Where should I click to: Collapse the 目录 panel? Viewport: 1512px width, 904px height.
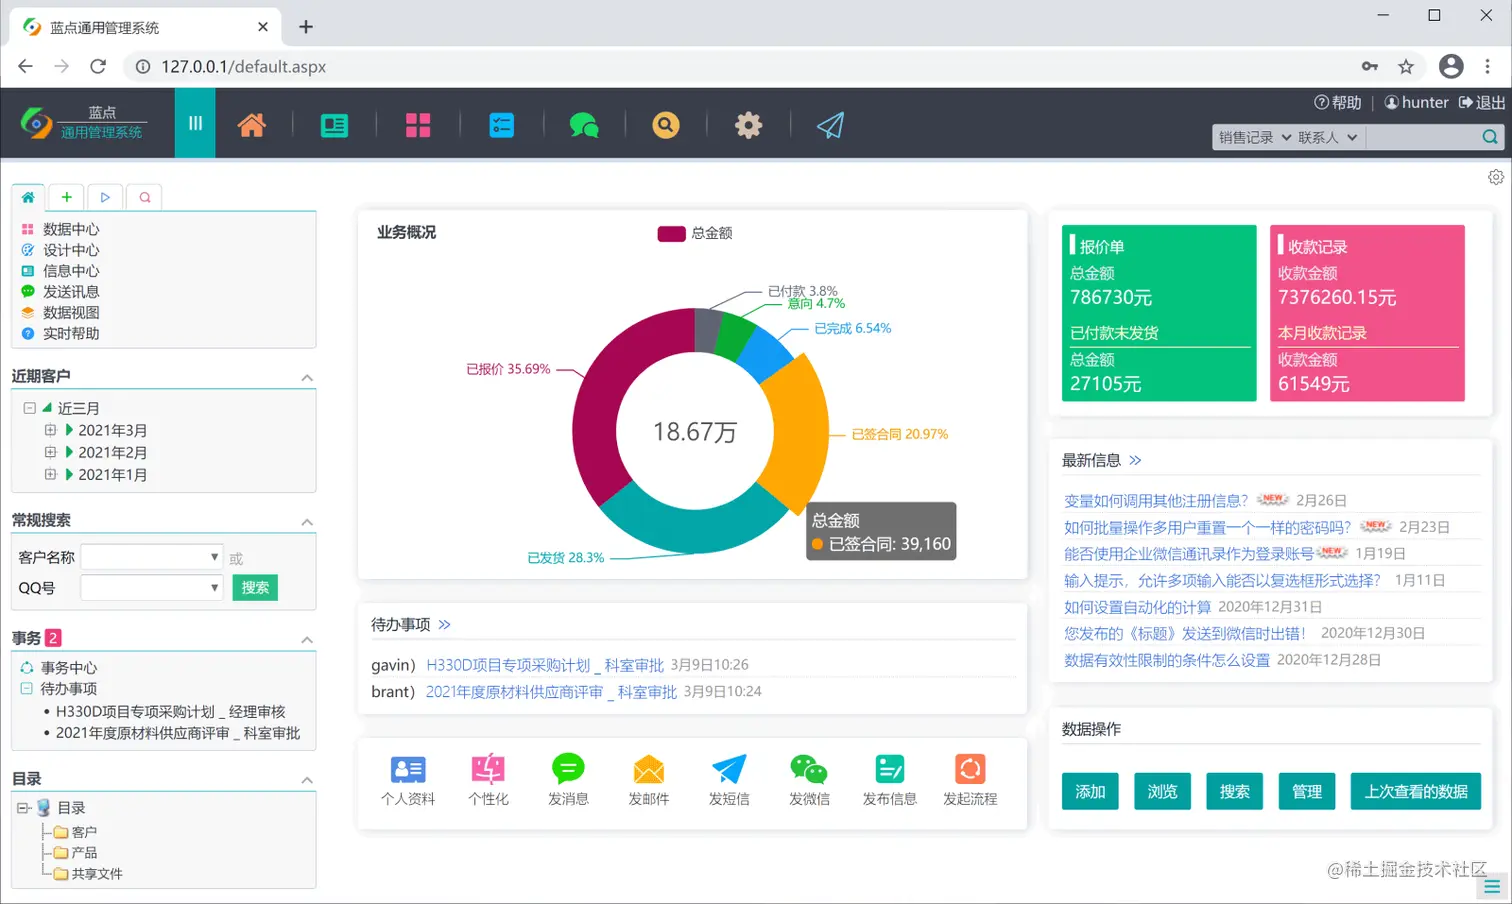point(307,780)
